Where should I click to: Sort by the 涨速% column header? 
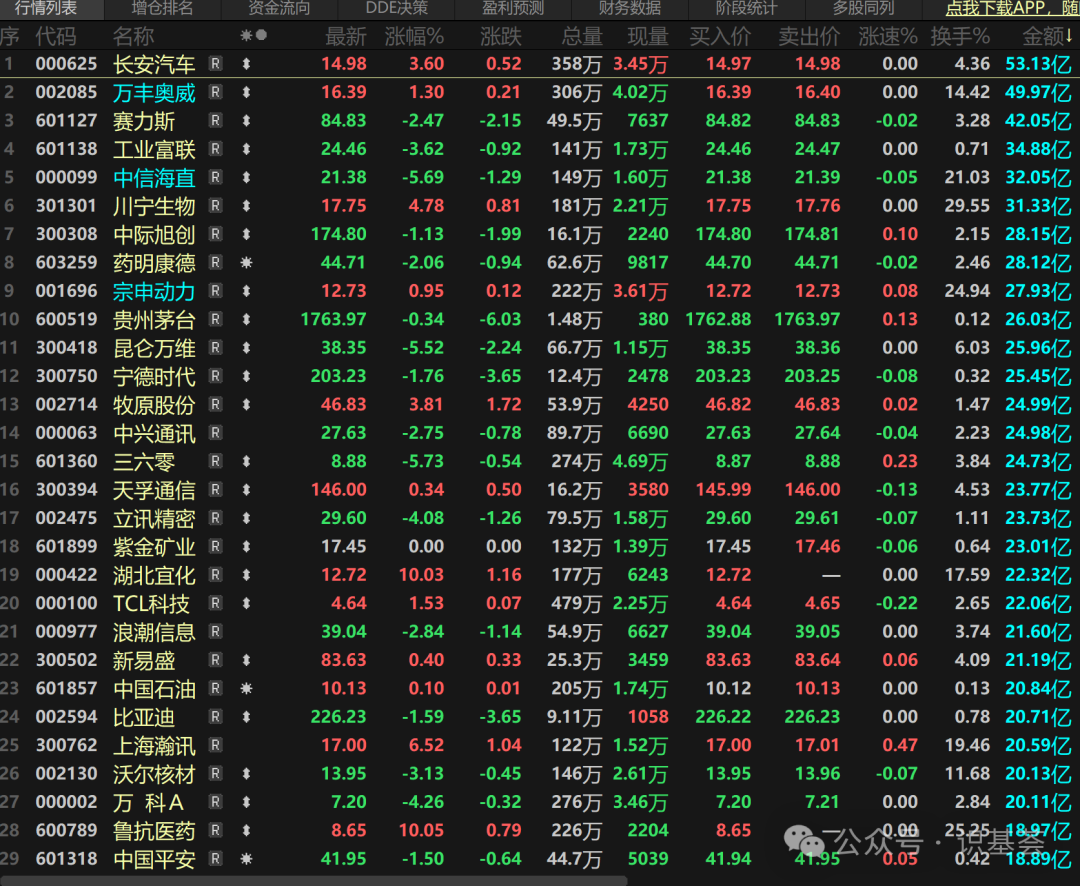click(888, 36)
